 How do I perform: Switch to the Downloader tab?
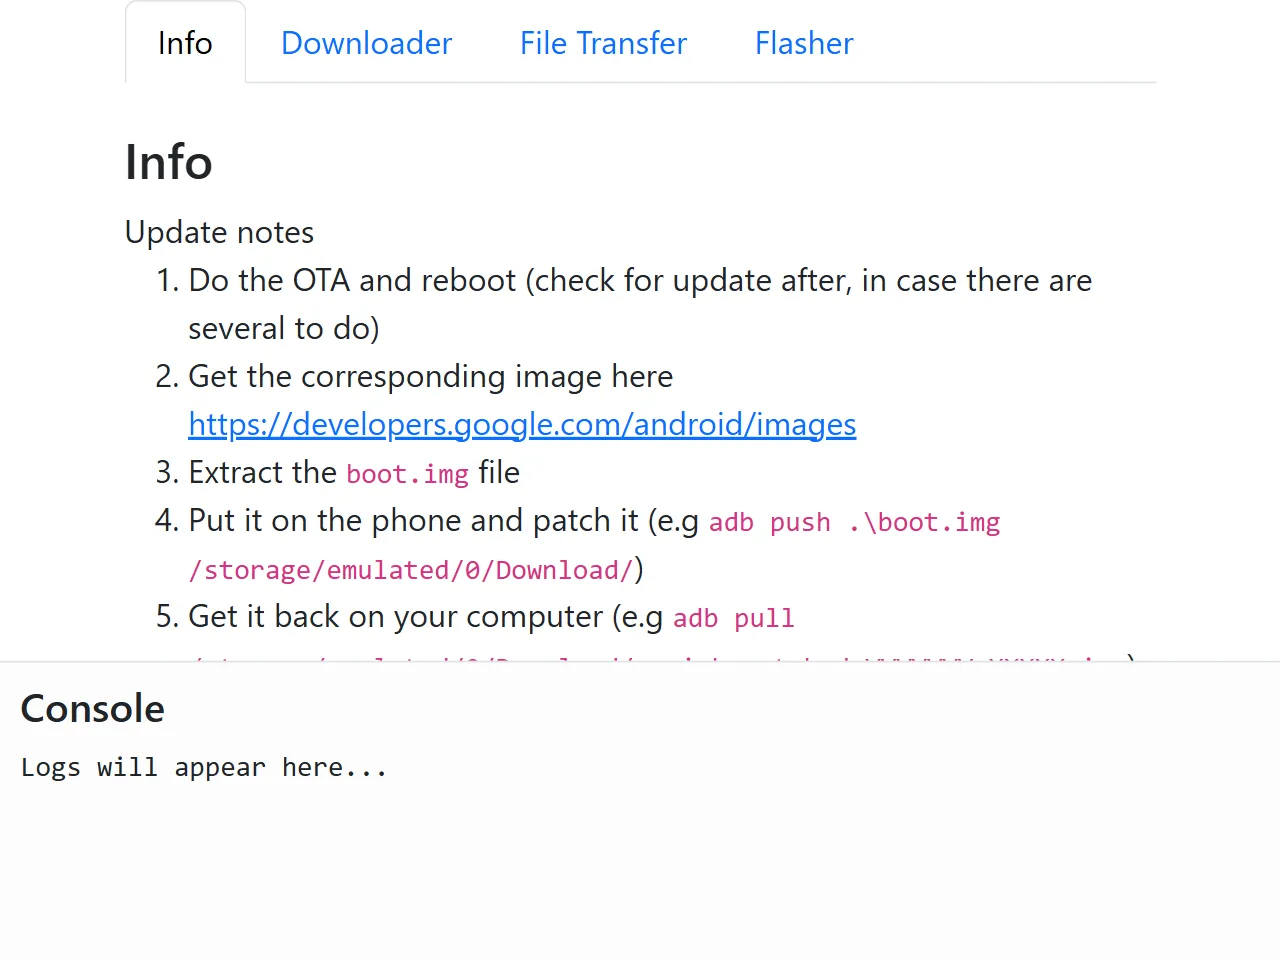click(x=366, y=43)
